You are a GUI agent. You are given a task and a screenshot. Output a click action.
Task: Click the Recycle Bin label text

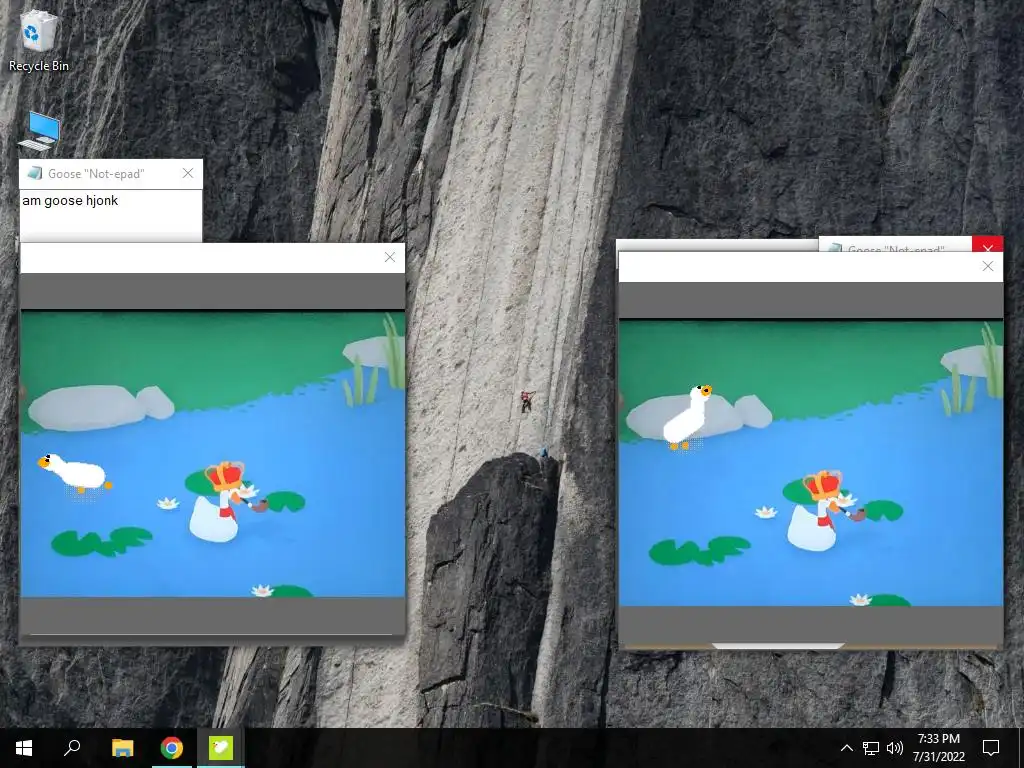click(39, 66)
